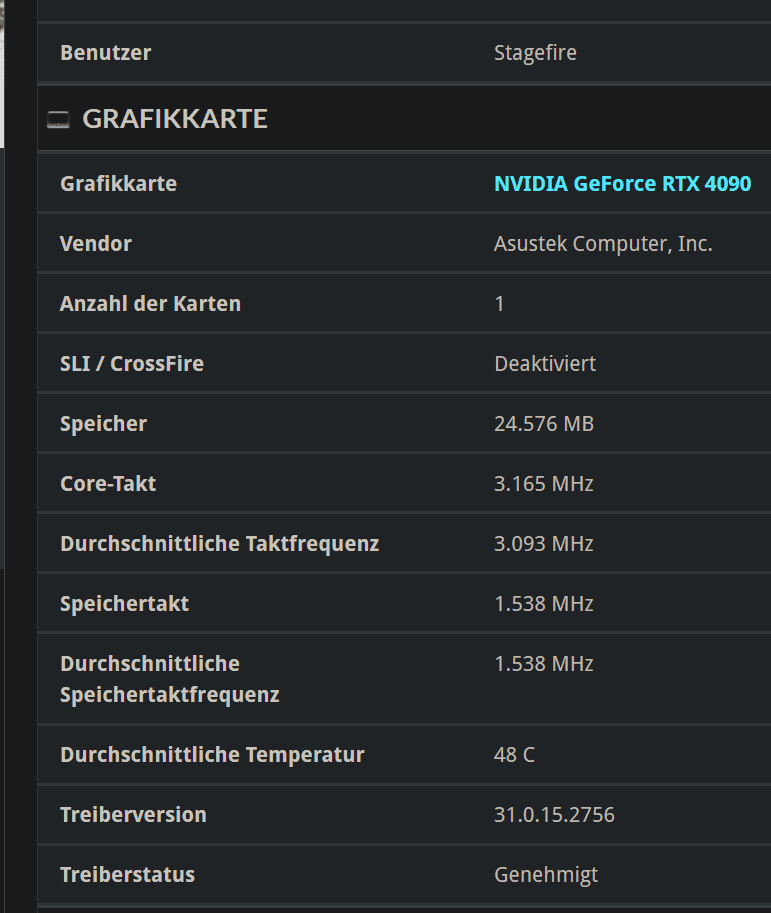
Task: Collapse the GRAFIKKARTE section header
Action: pos(175,119)
